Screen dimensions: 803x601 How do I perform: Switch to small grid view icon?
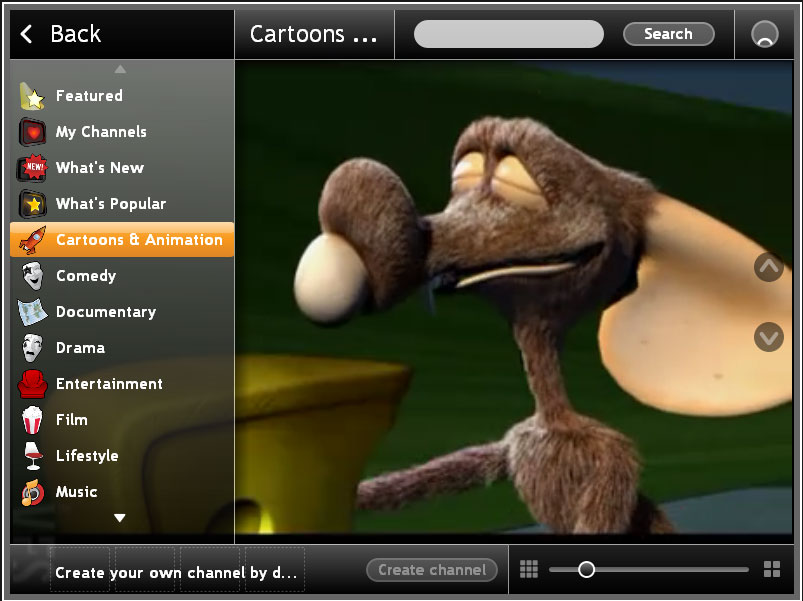pos(529,569)
